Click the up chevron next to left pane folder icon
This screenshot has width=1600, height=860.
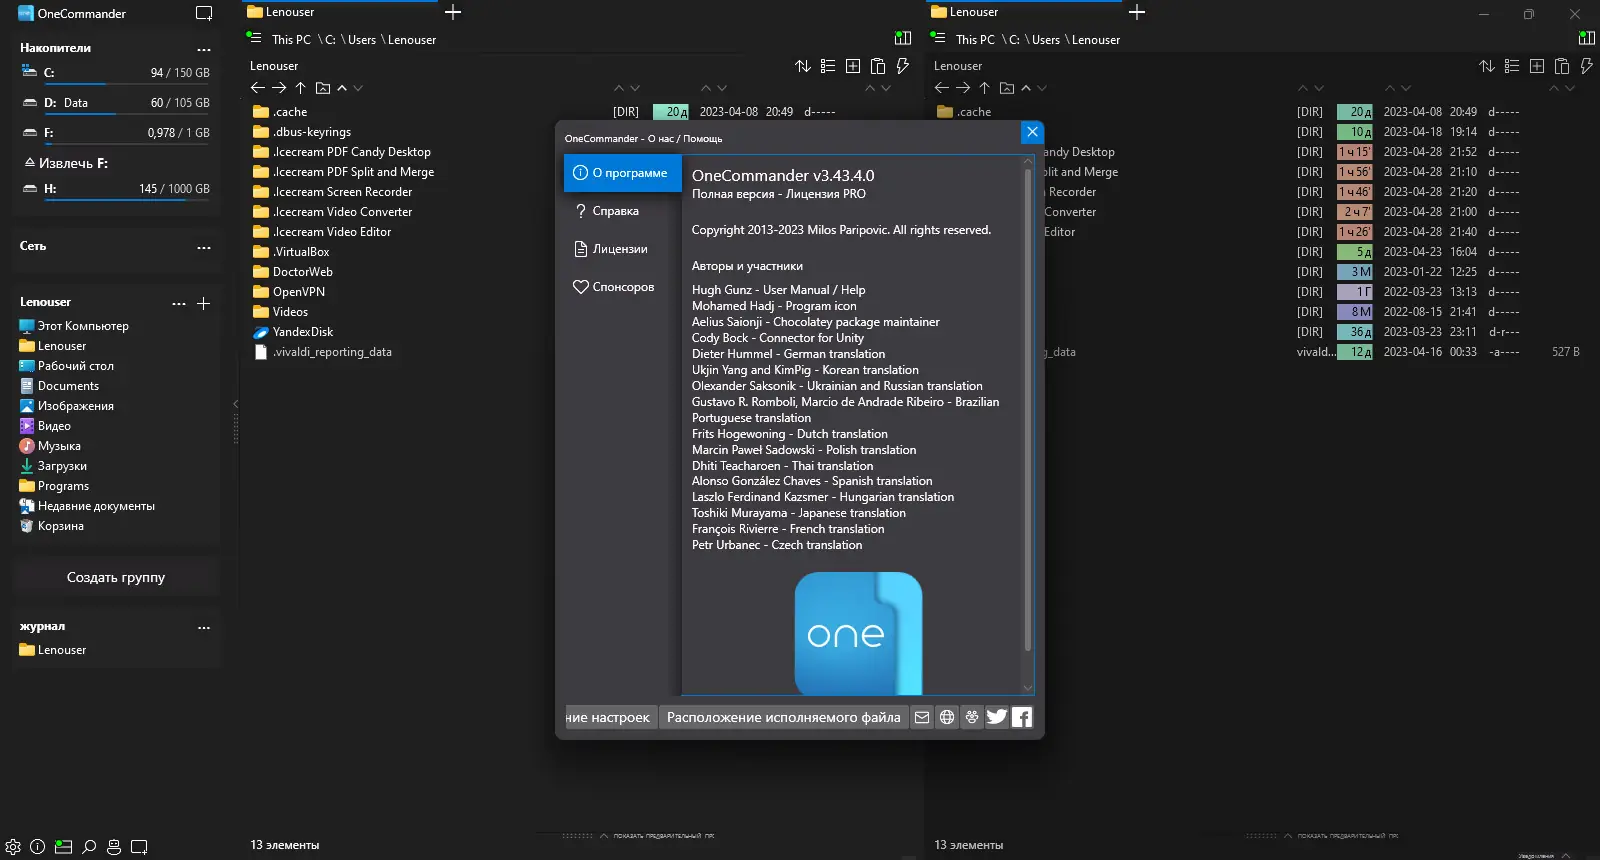pos(342,88)
